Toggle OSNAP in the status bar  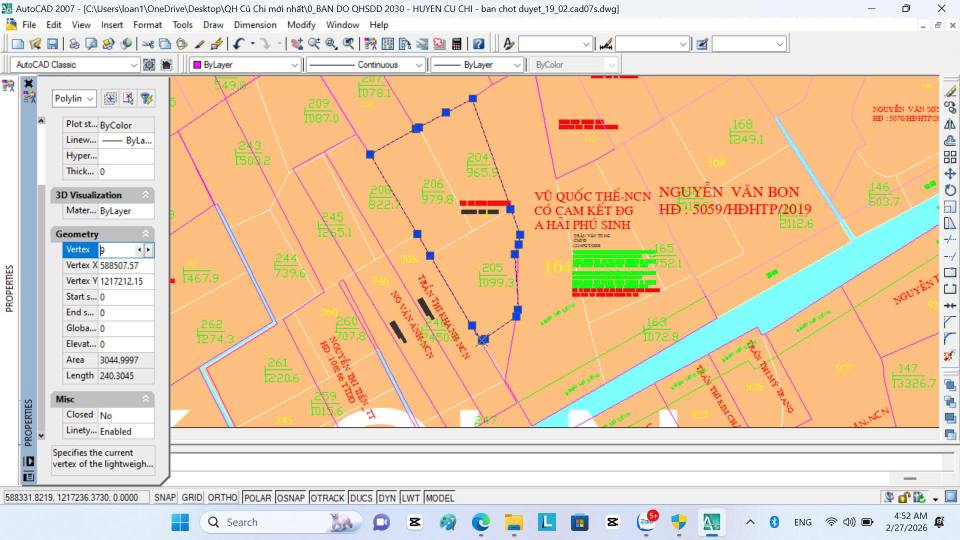291,497
